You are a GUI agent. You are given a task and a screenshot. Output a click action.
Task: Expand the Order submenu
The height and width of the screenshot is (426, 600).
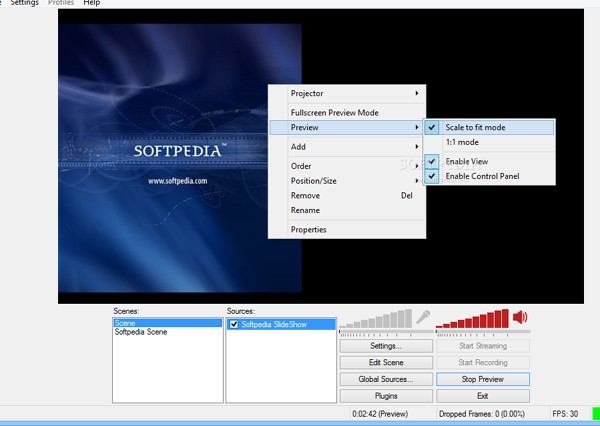point(347,166)
